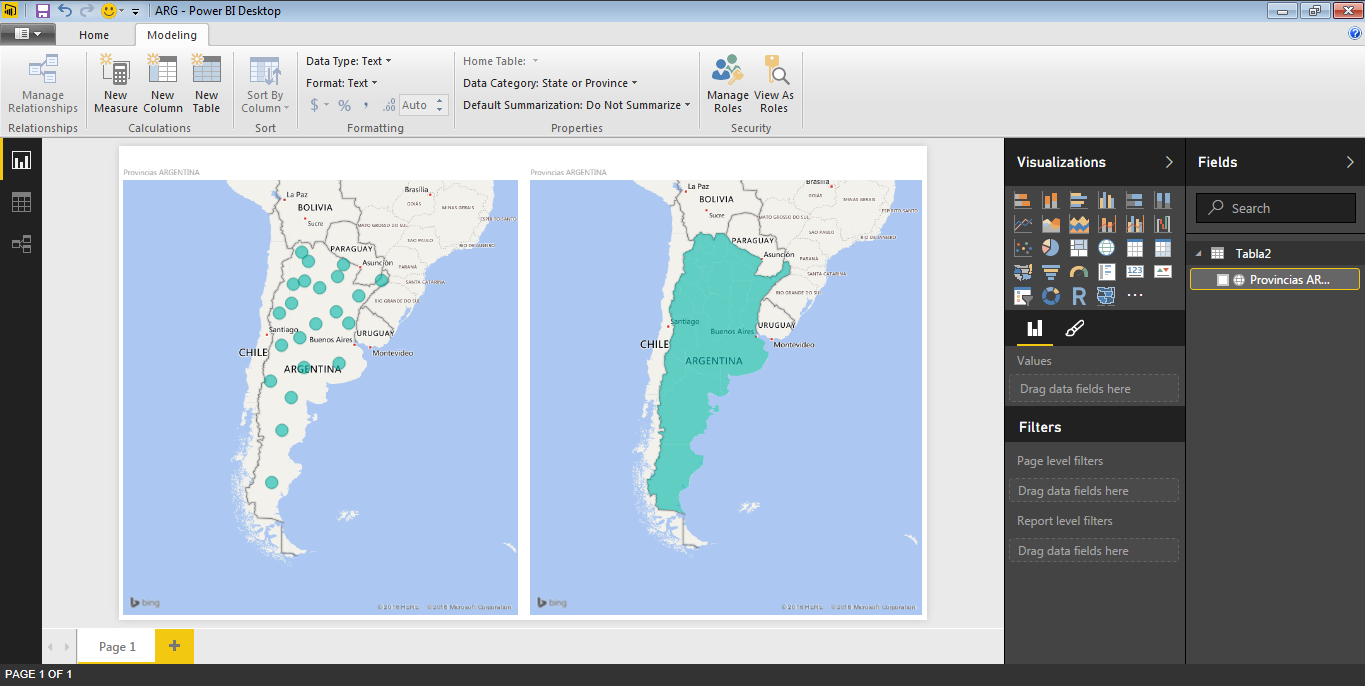
Task: Click Manage Relationships button
Action: (x=43, y=84)
